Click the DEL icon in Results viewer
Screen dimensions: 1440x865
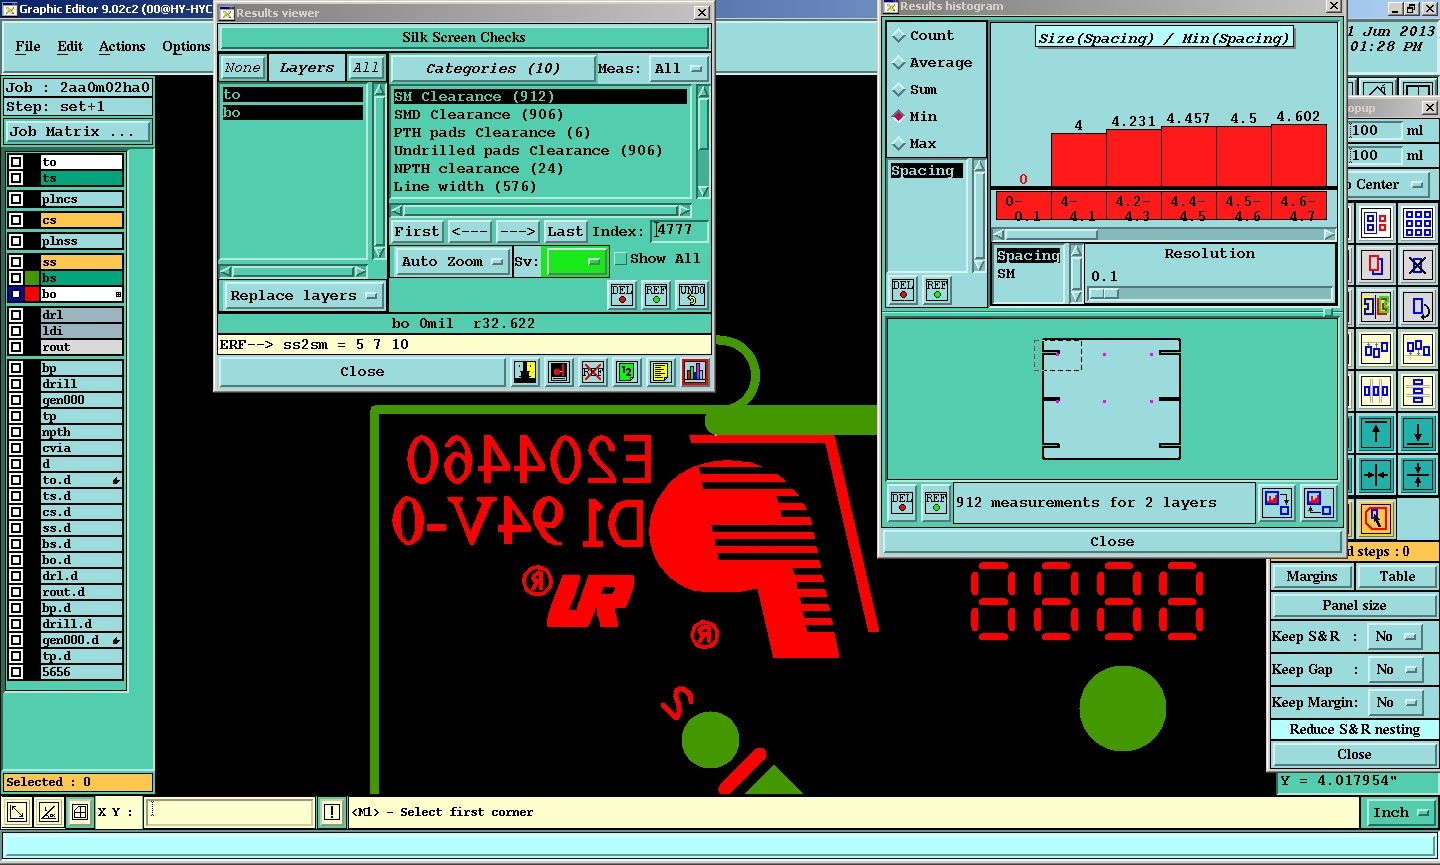click(622, 294)
